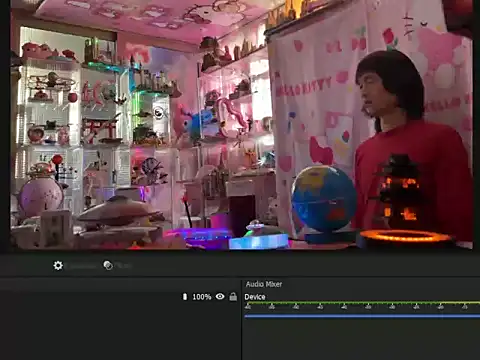
Task: Open source Properties via the gear icon
Action: [x=58, y=266]
